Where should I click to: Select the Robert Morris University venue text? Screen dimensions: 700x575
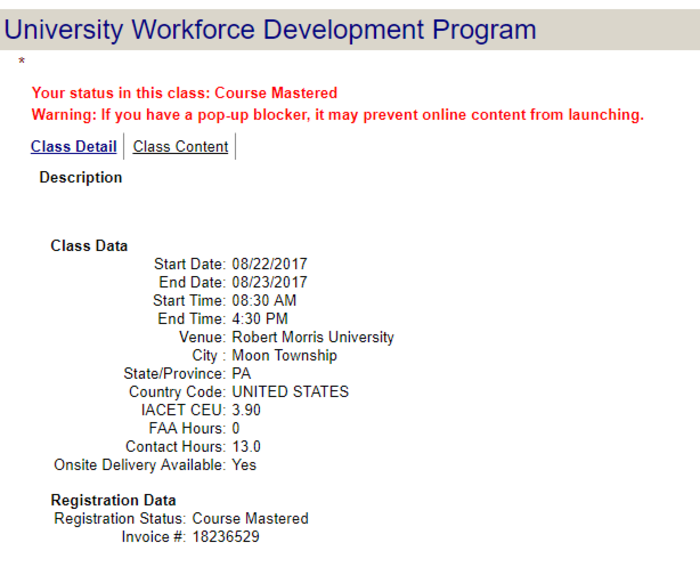[x=313, y=337]
